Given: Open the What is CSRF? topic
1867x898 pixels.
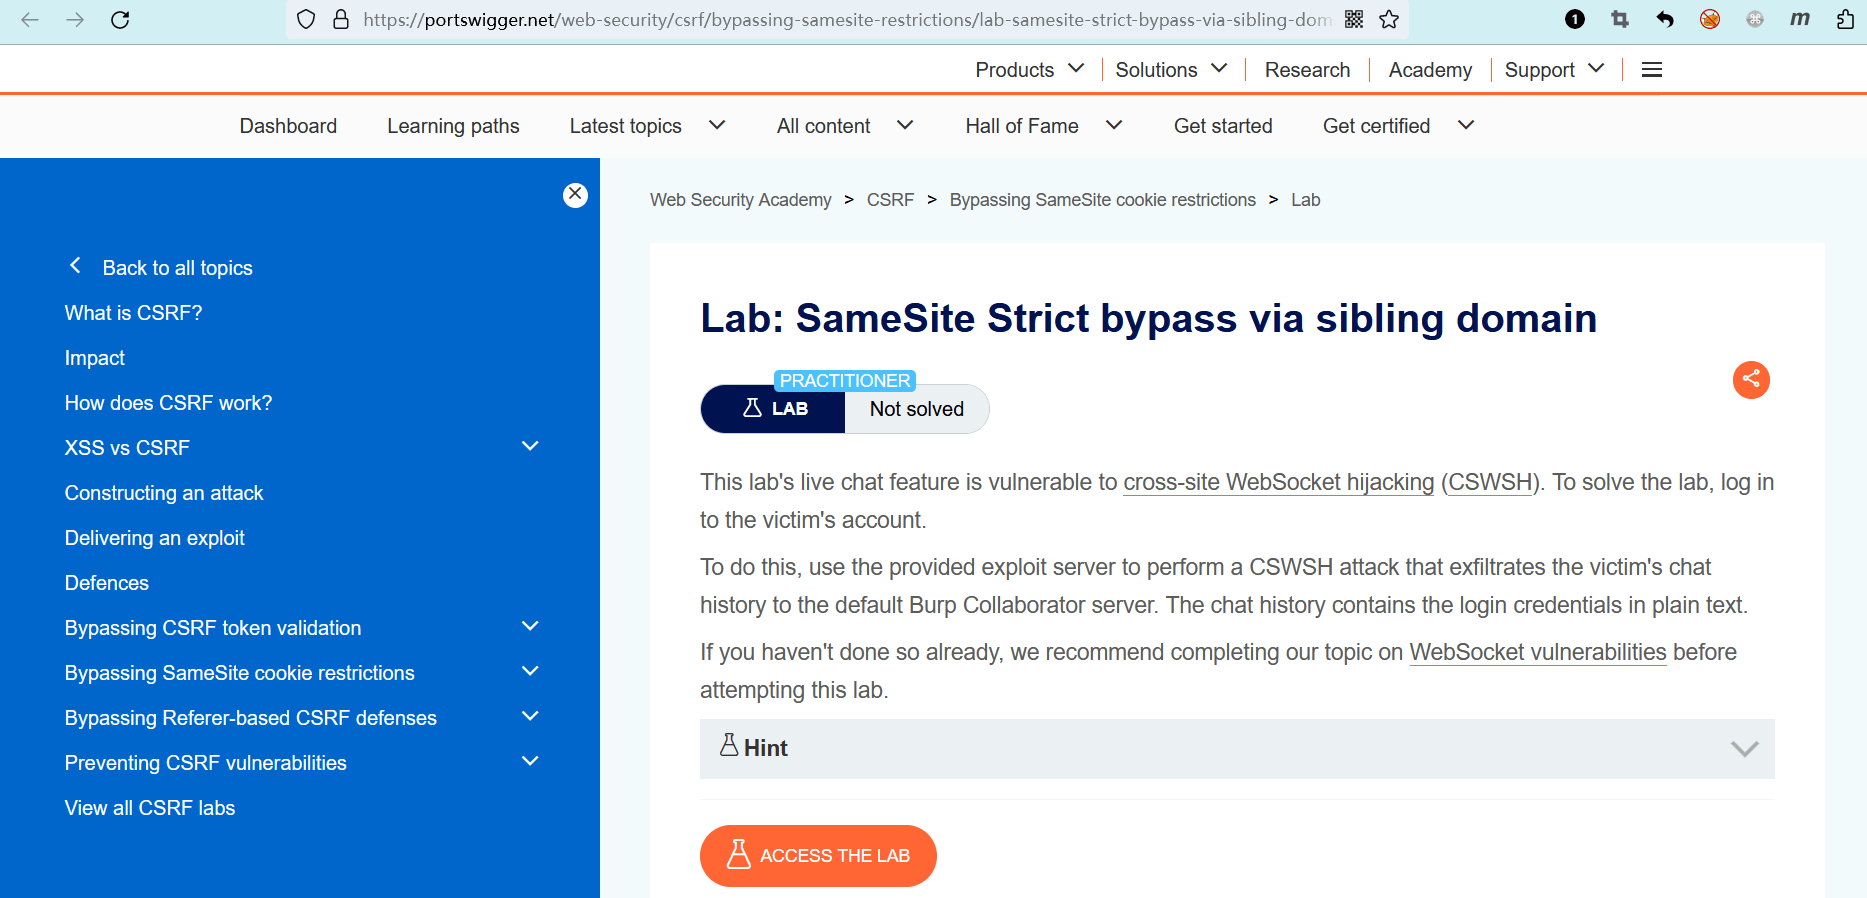Looking at the screenshot, I should point(133,313).
